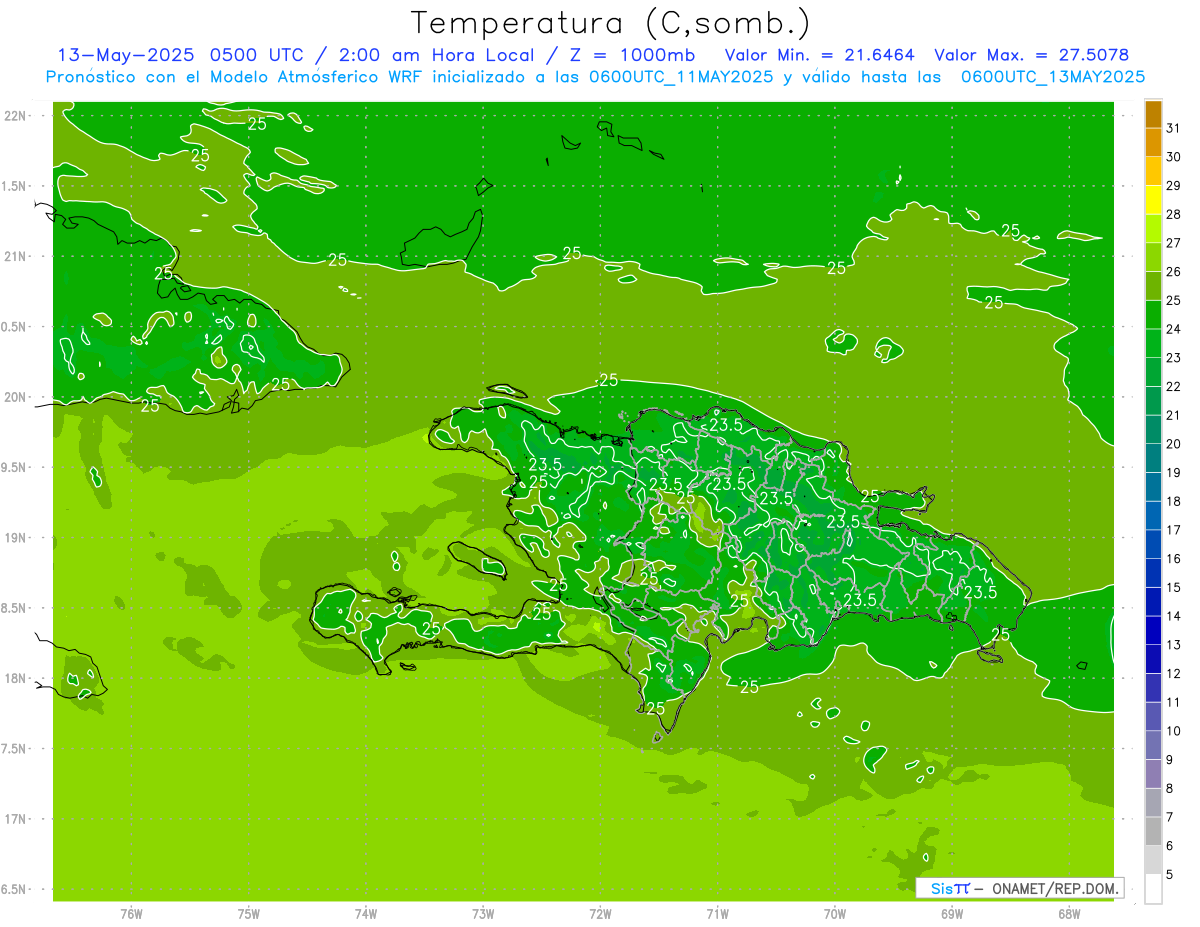
Task: Click the '73W' longitude axis label
Action: [483, 914]
